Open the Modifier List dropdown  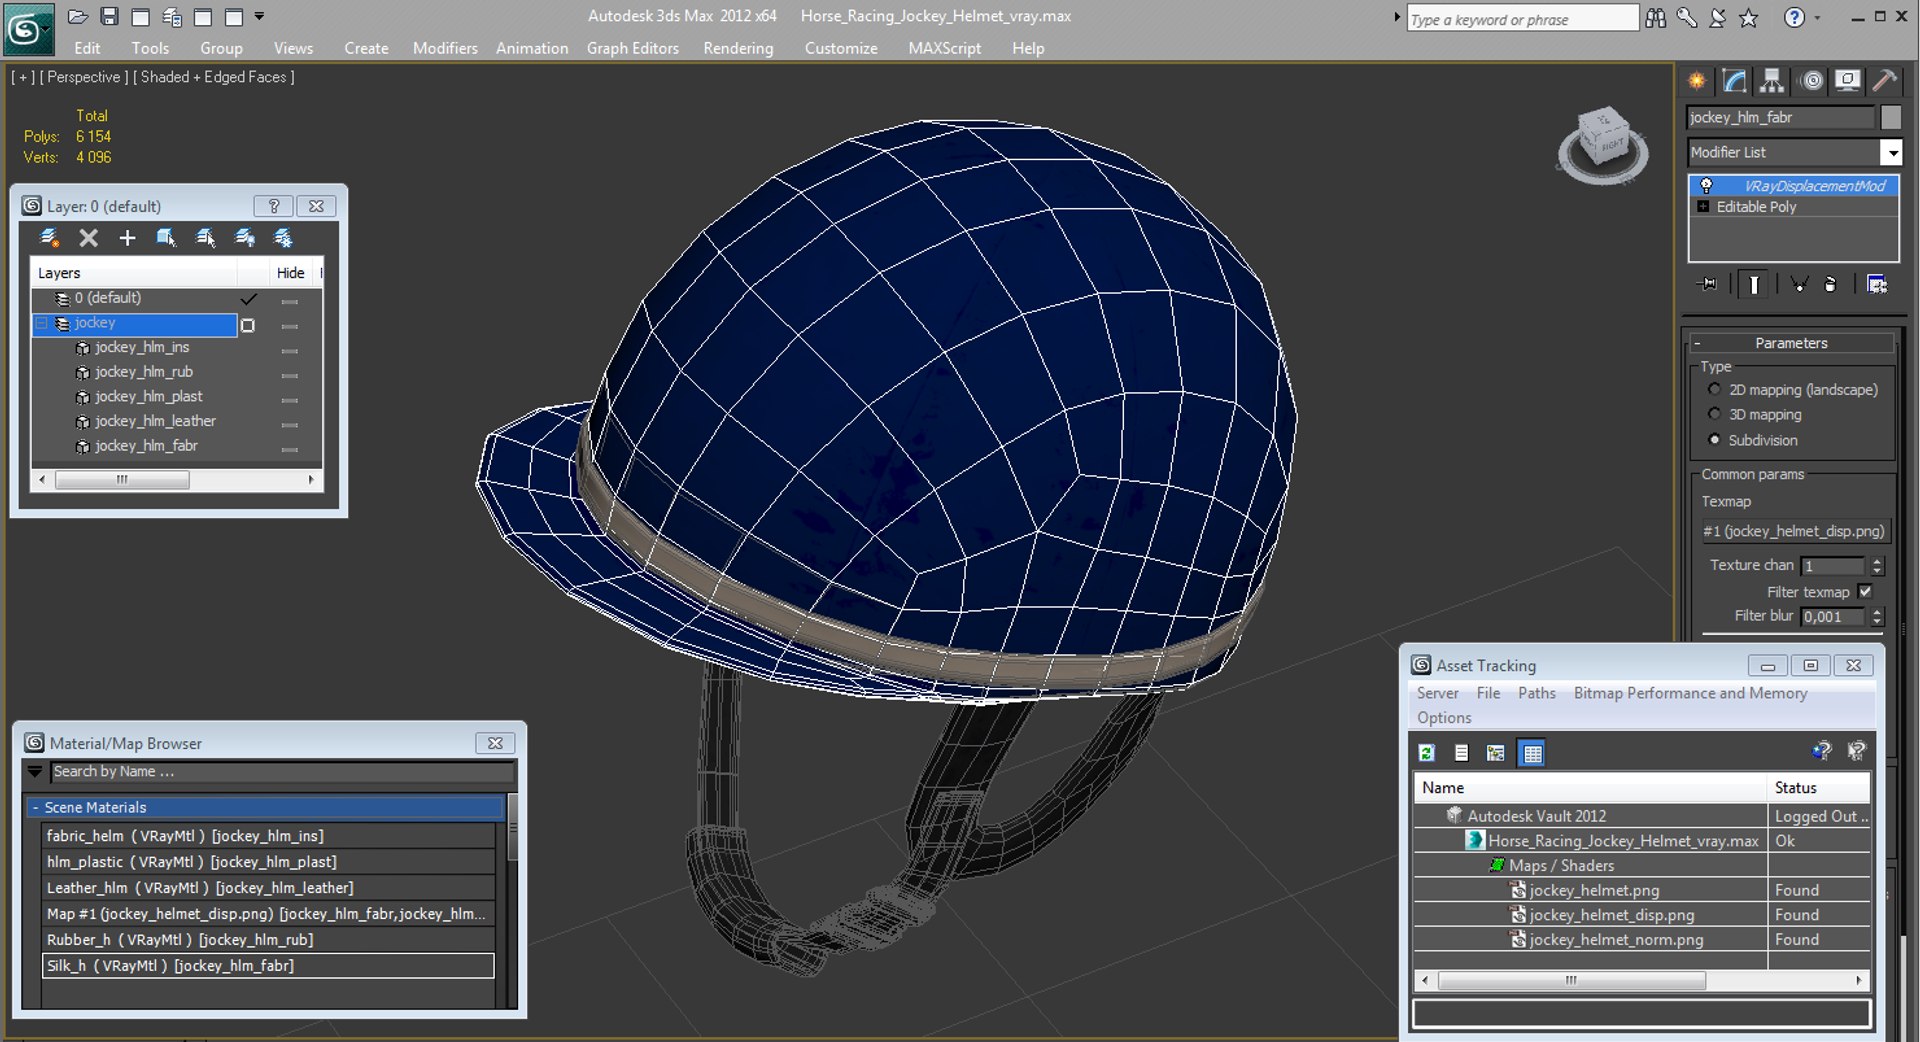pyautogui.click(x=1892, y=152)
